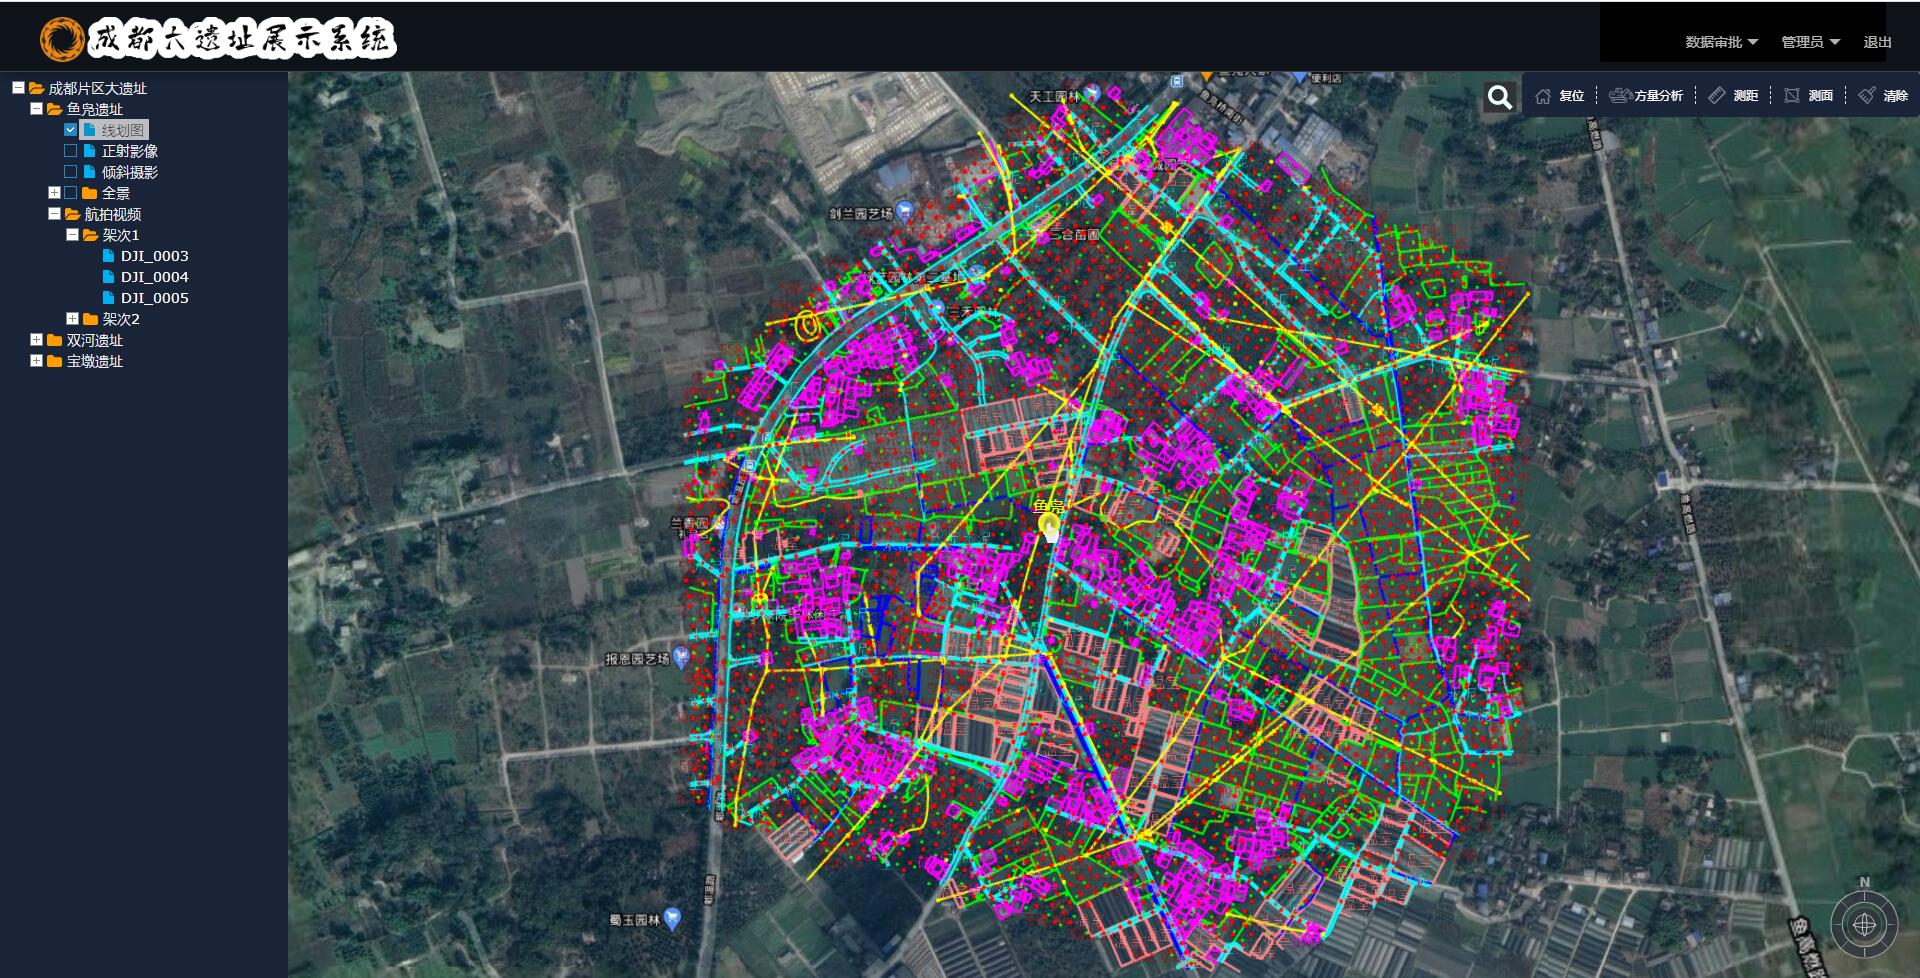Click the folder icon of 航拍视频
Screen dimensions: 1920x978
coord(72,214)
